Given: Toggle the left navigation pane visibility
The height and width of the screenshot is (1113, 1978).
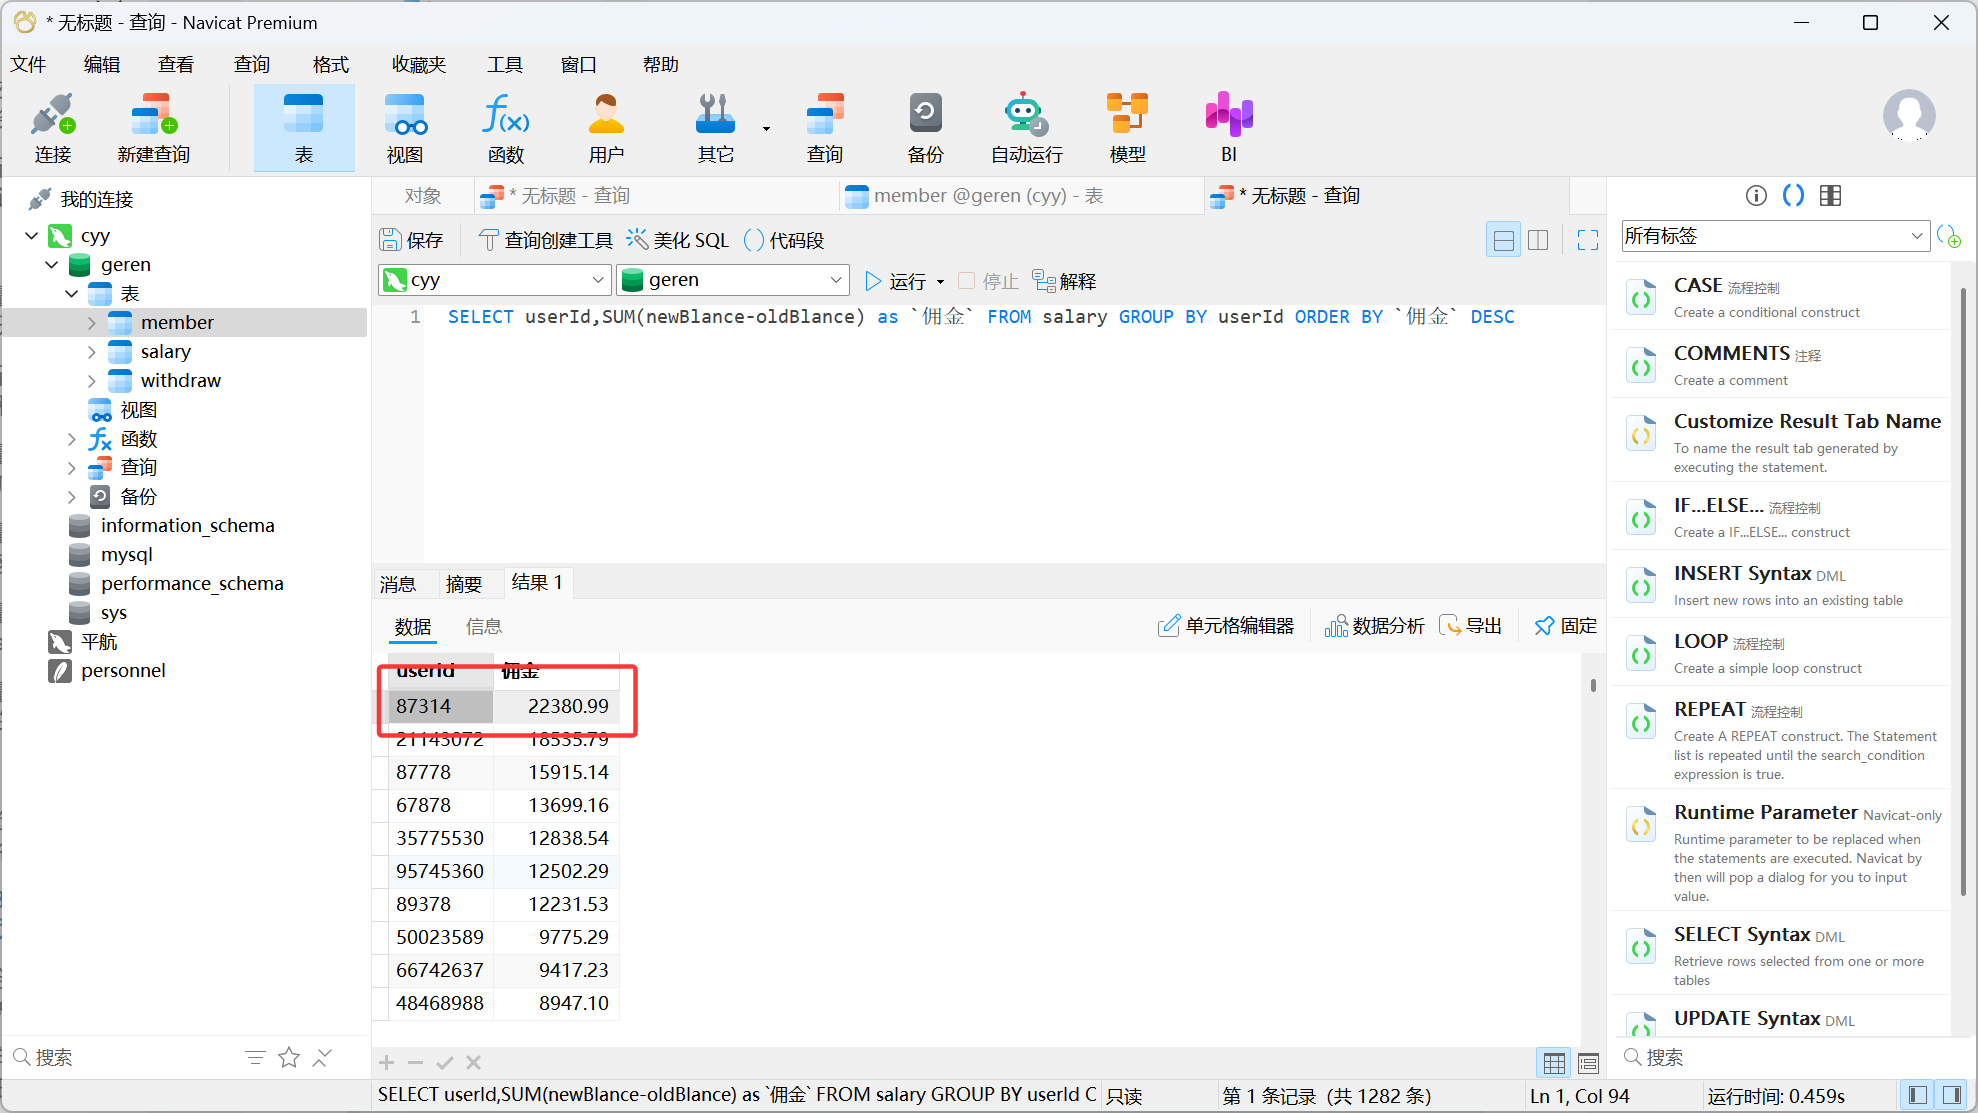Looking at the screenshot, I should (1917, 1095).
